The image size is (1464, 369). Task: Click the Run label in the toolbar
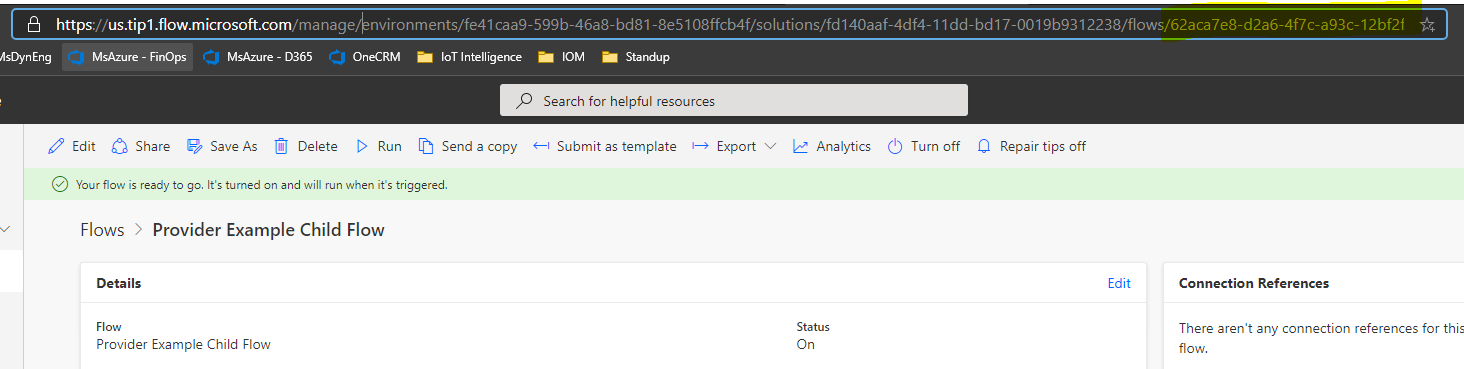click(390, 146)
